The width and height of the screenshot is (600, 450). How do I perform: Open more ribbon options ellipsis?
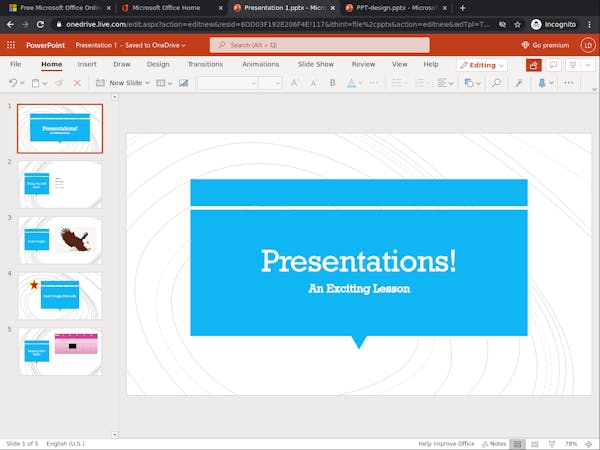pyautogui.click(x=569, y=83)
